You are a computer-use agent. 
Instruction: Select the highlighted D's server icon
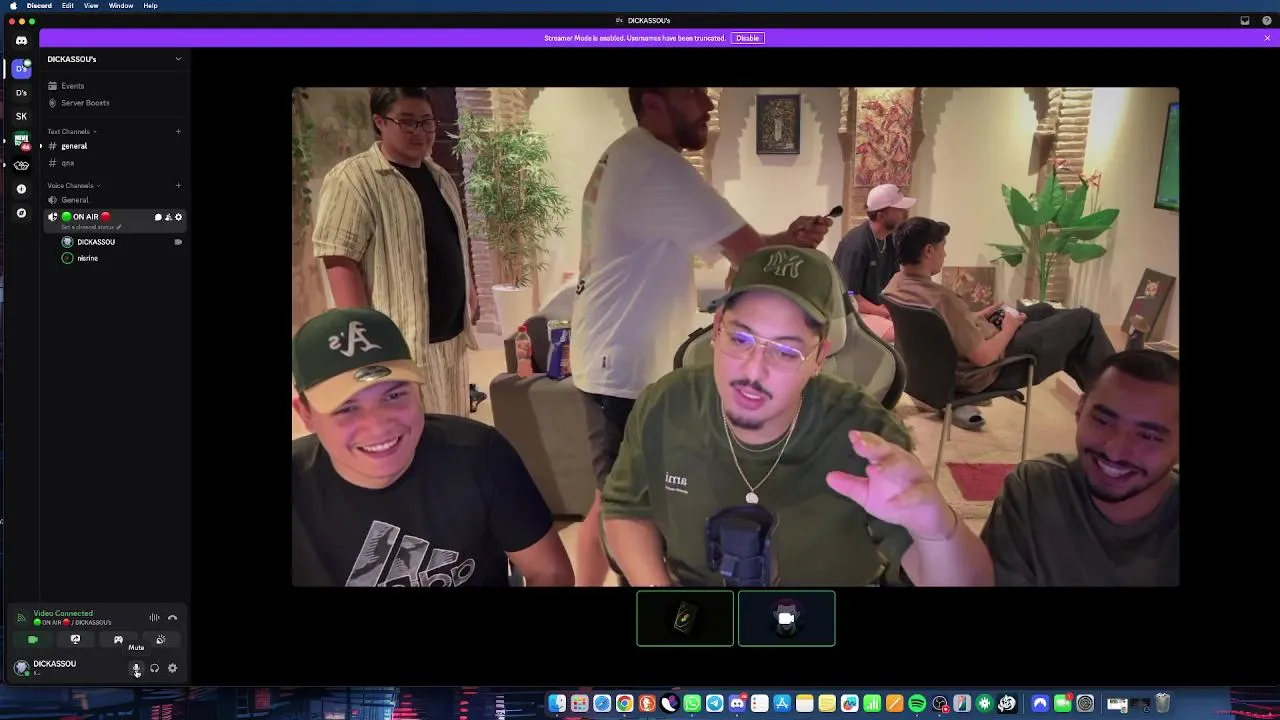[x=21, y=69]
